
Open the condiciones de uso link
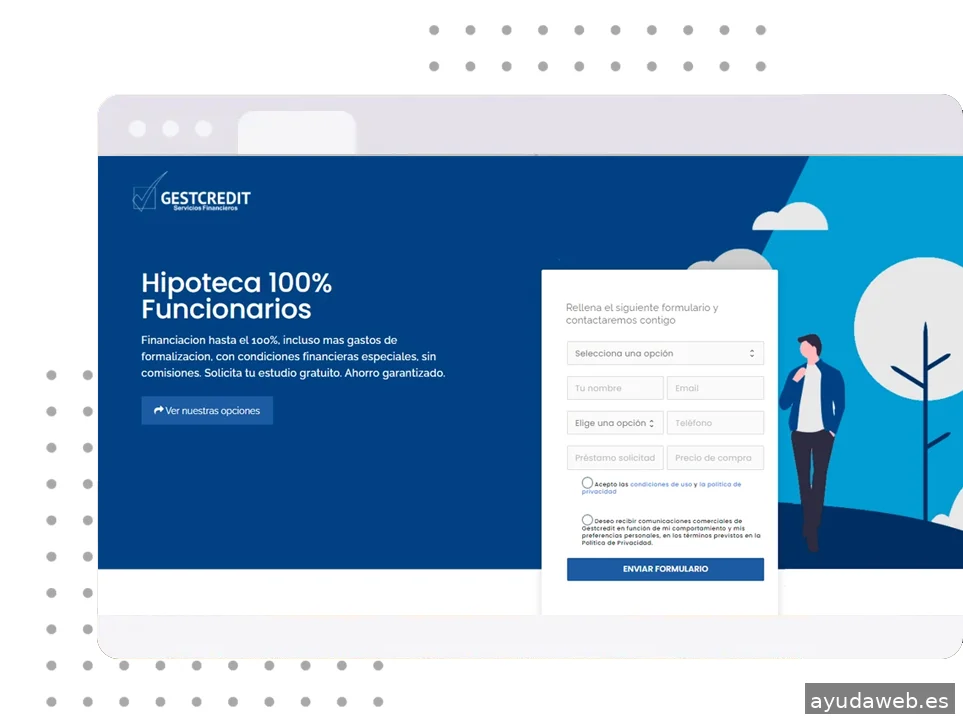click(660, 484)
